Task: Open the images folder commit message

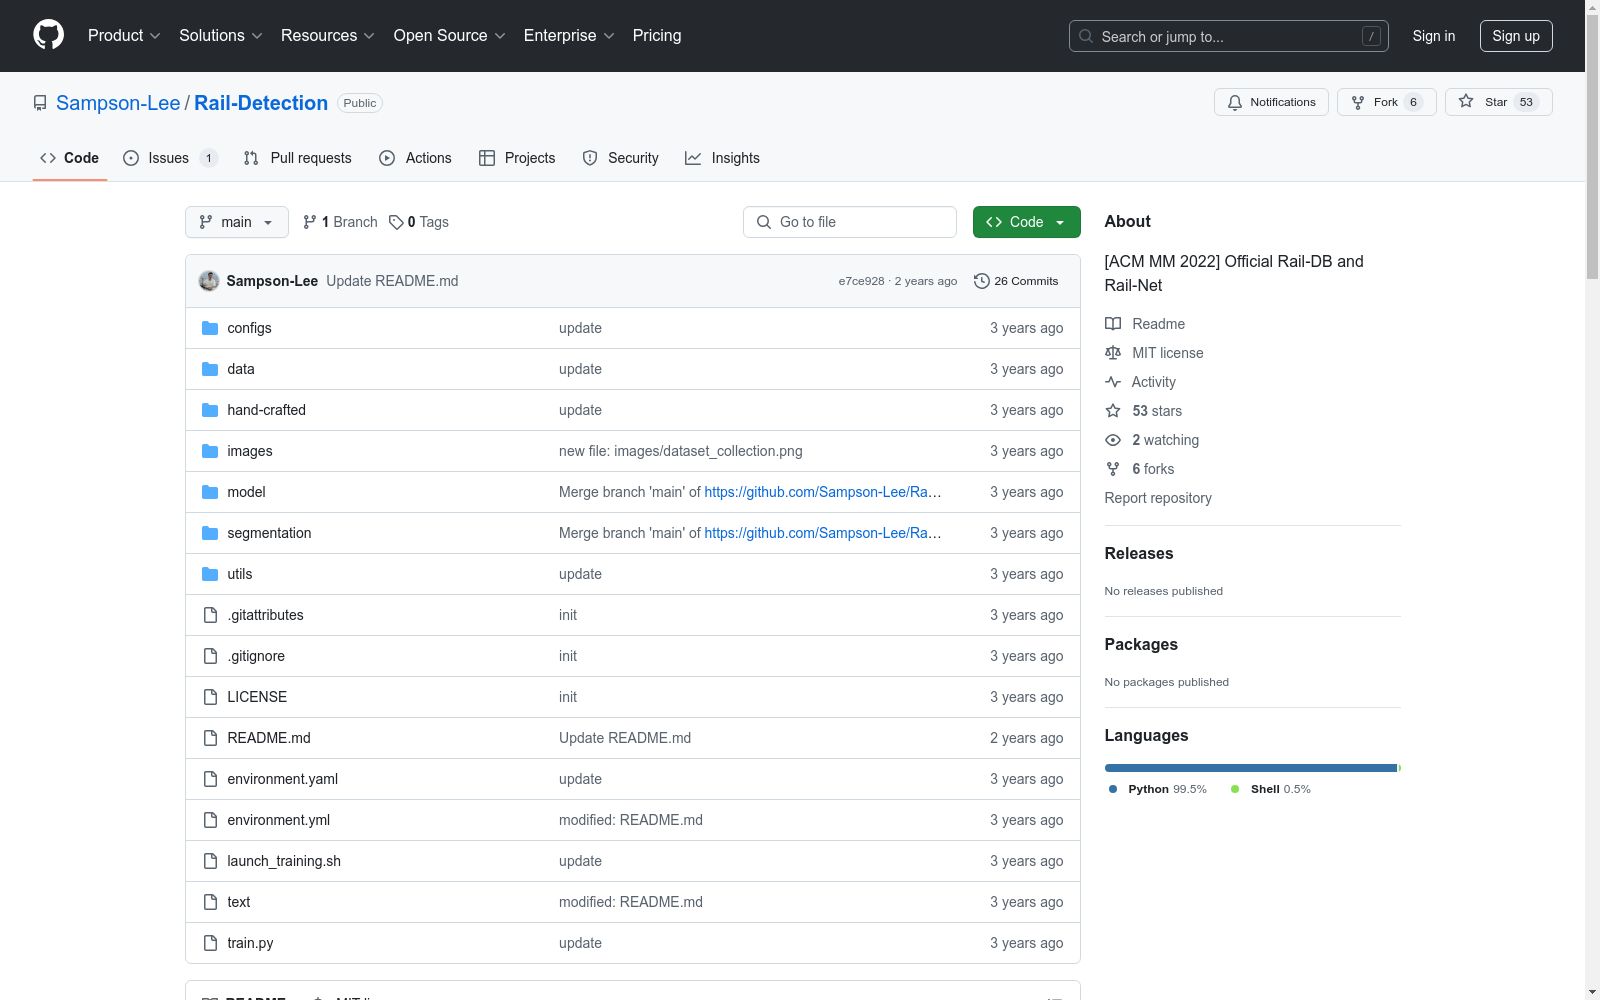Action: click(681, 451)
